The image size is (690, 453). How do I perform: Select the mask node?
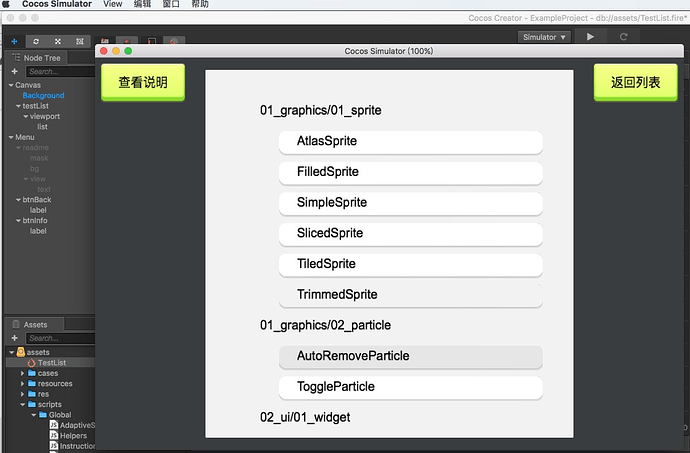39,158
